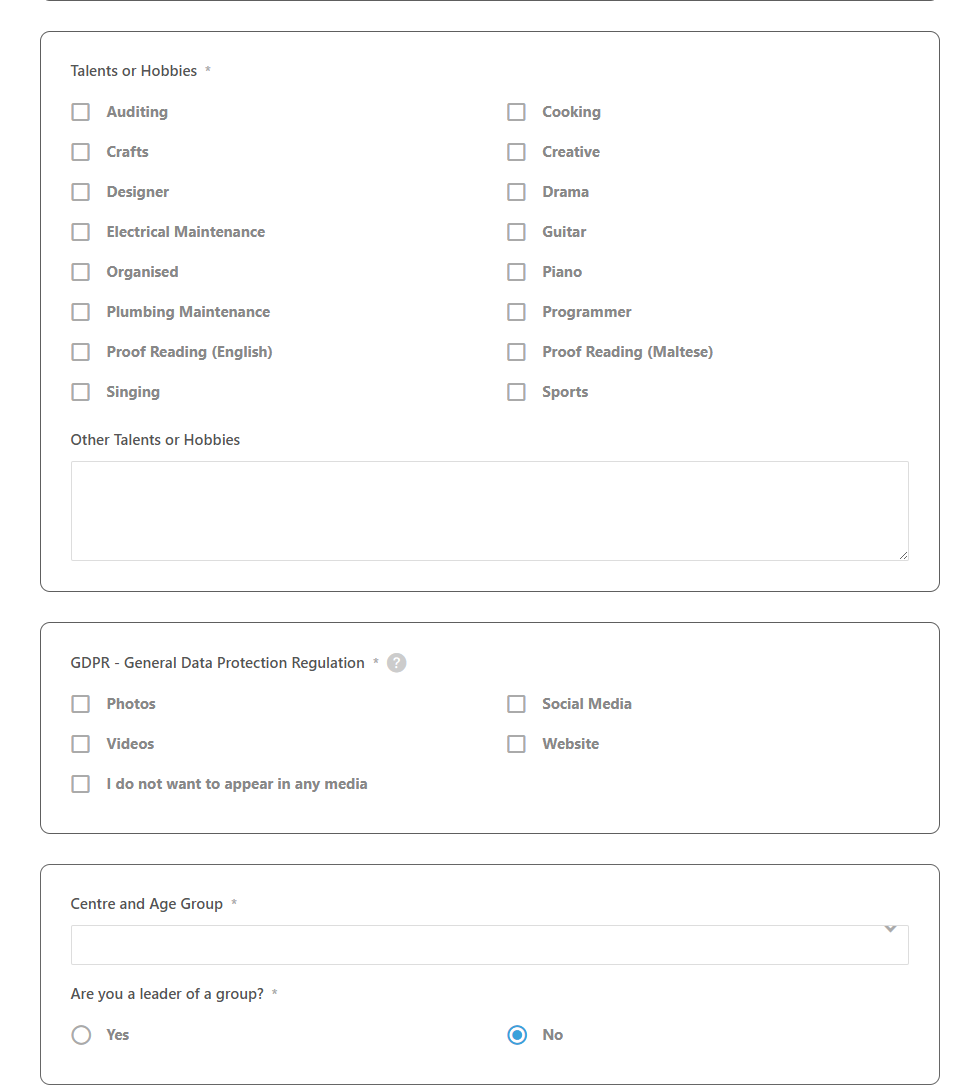
Task: Select I do not want to appear in any media
Action: click(81, 784)
